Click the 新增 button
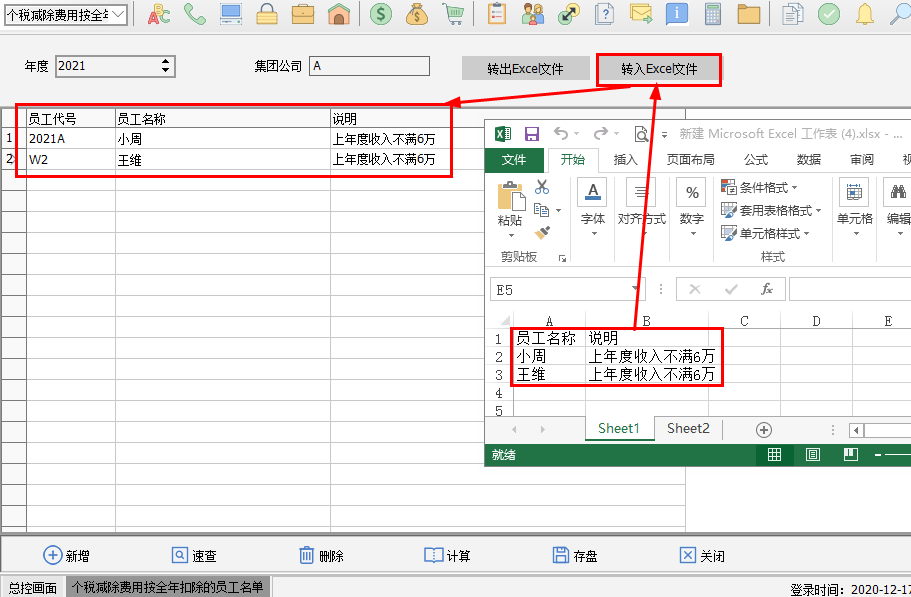 pyautogui.click(x=67, y=556)
